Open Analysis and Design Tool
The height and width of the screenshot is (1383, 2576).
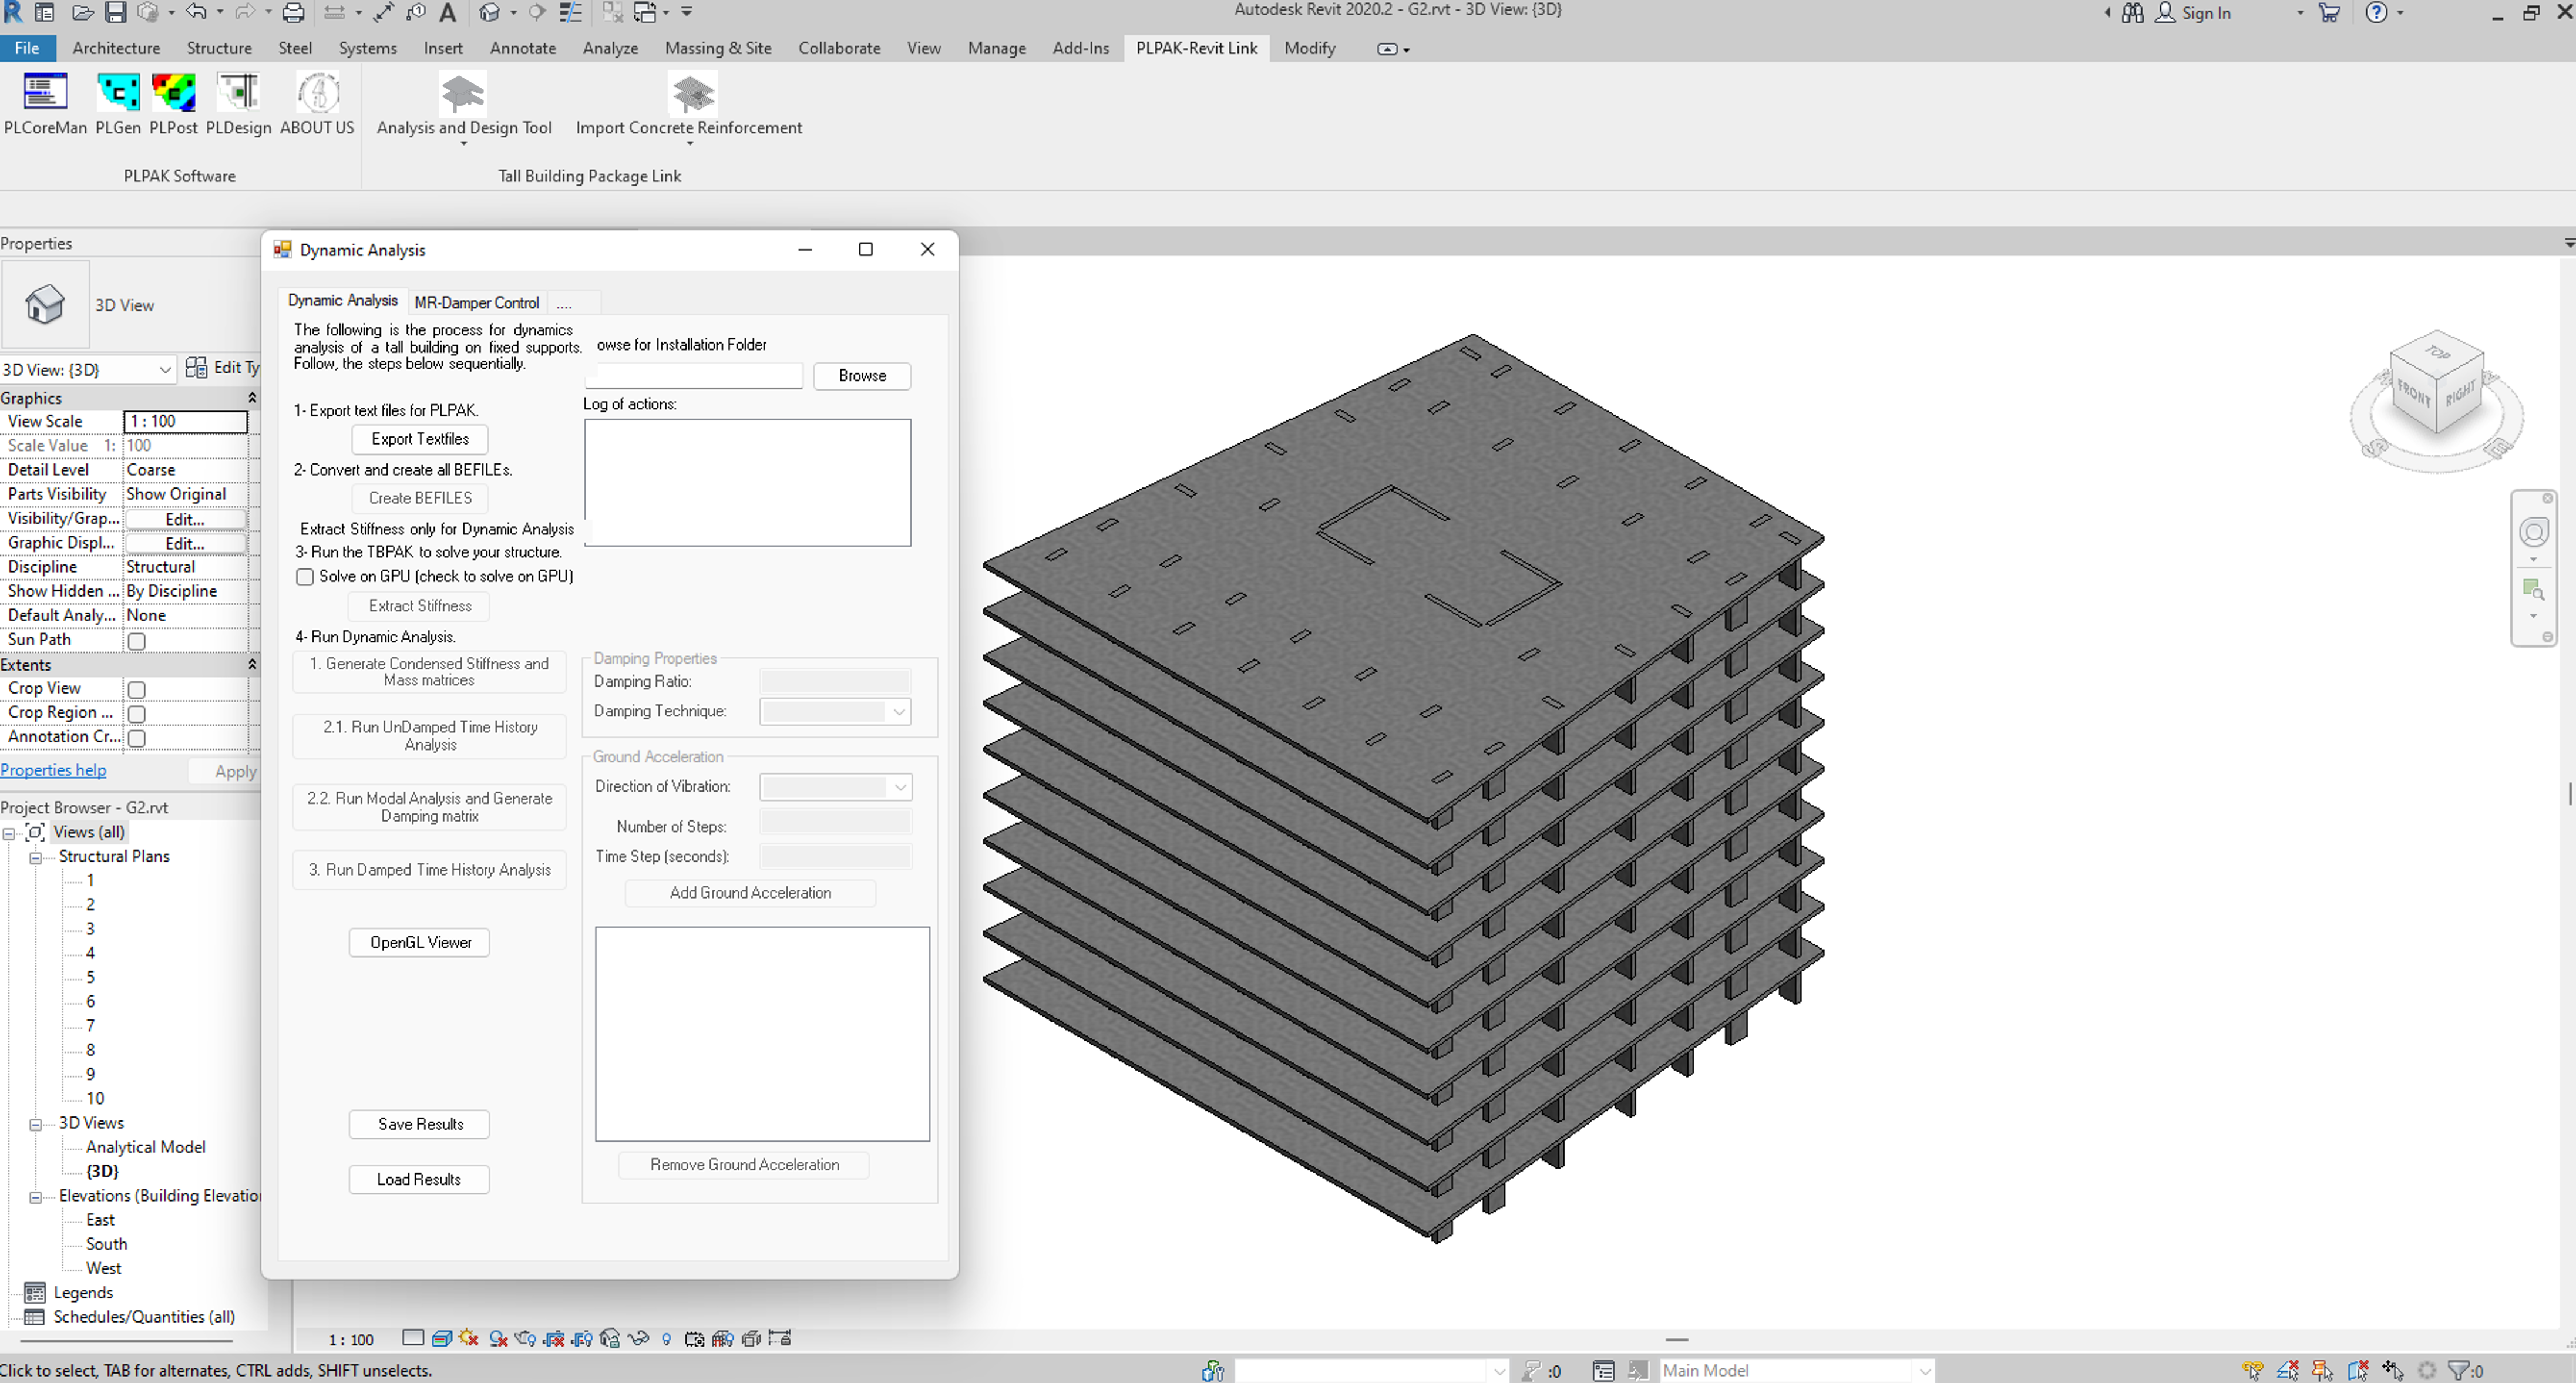pos(464,108)
